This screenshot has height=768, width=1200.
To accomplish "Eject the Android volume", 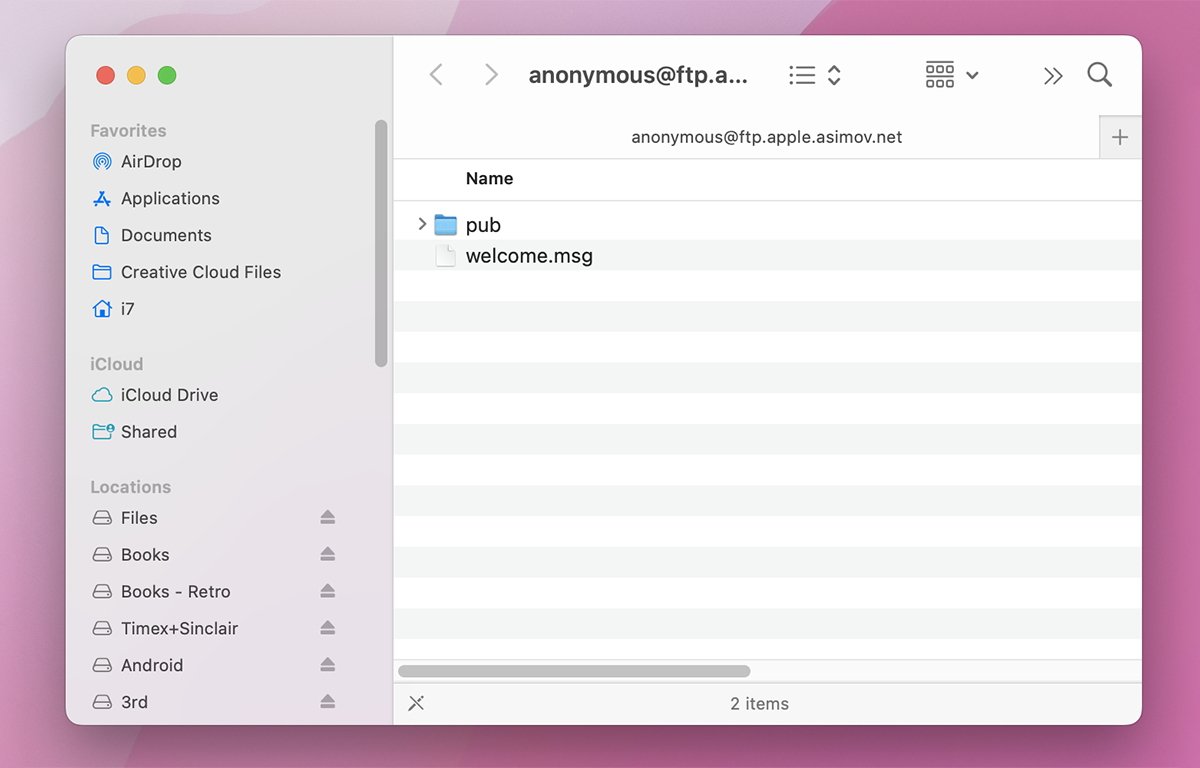I will pos(328,664).
